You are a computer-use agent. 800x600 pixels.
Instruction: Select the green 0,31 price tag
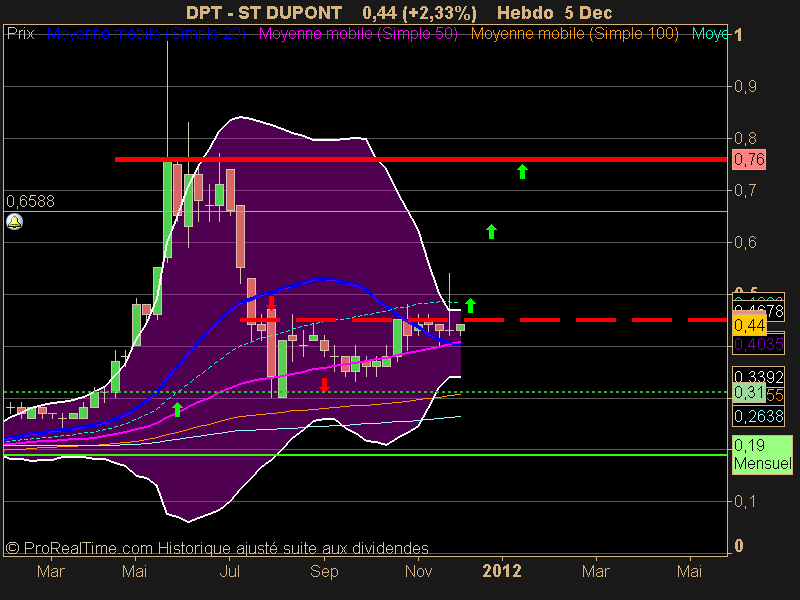(x=748, y=393)
